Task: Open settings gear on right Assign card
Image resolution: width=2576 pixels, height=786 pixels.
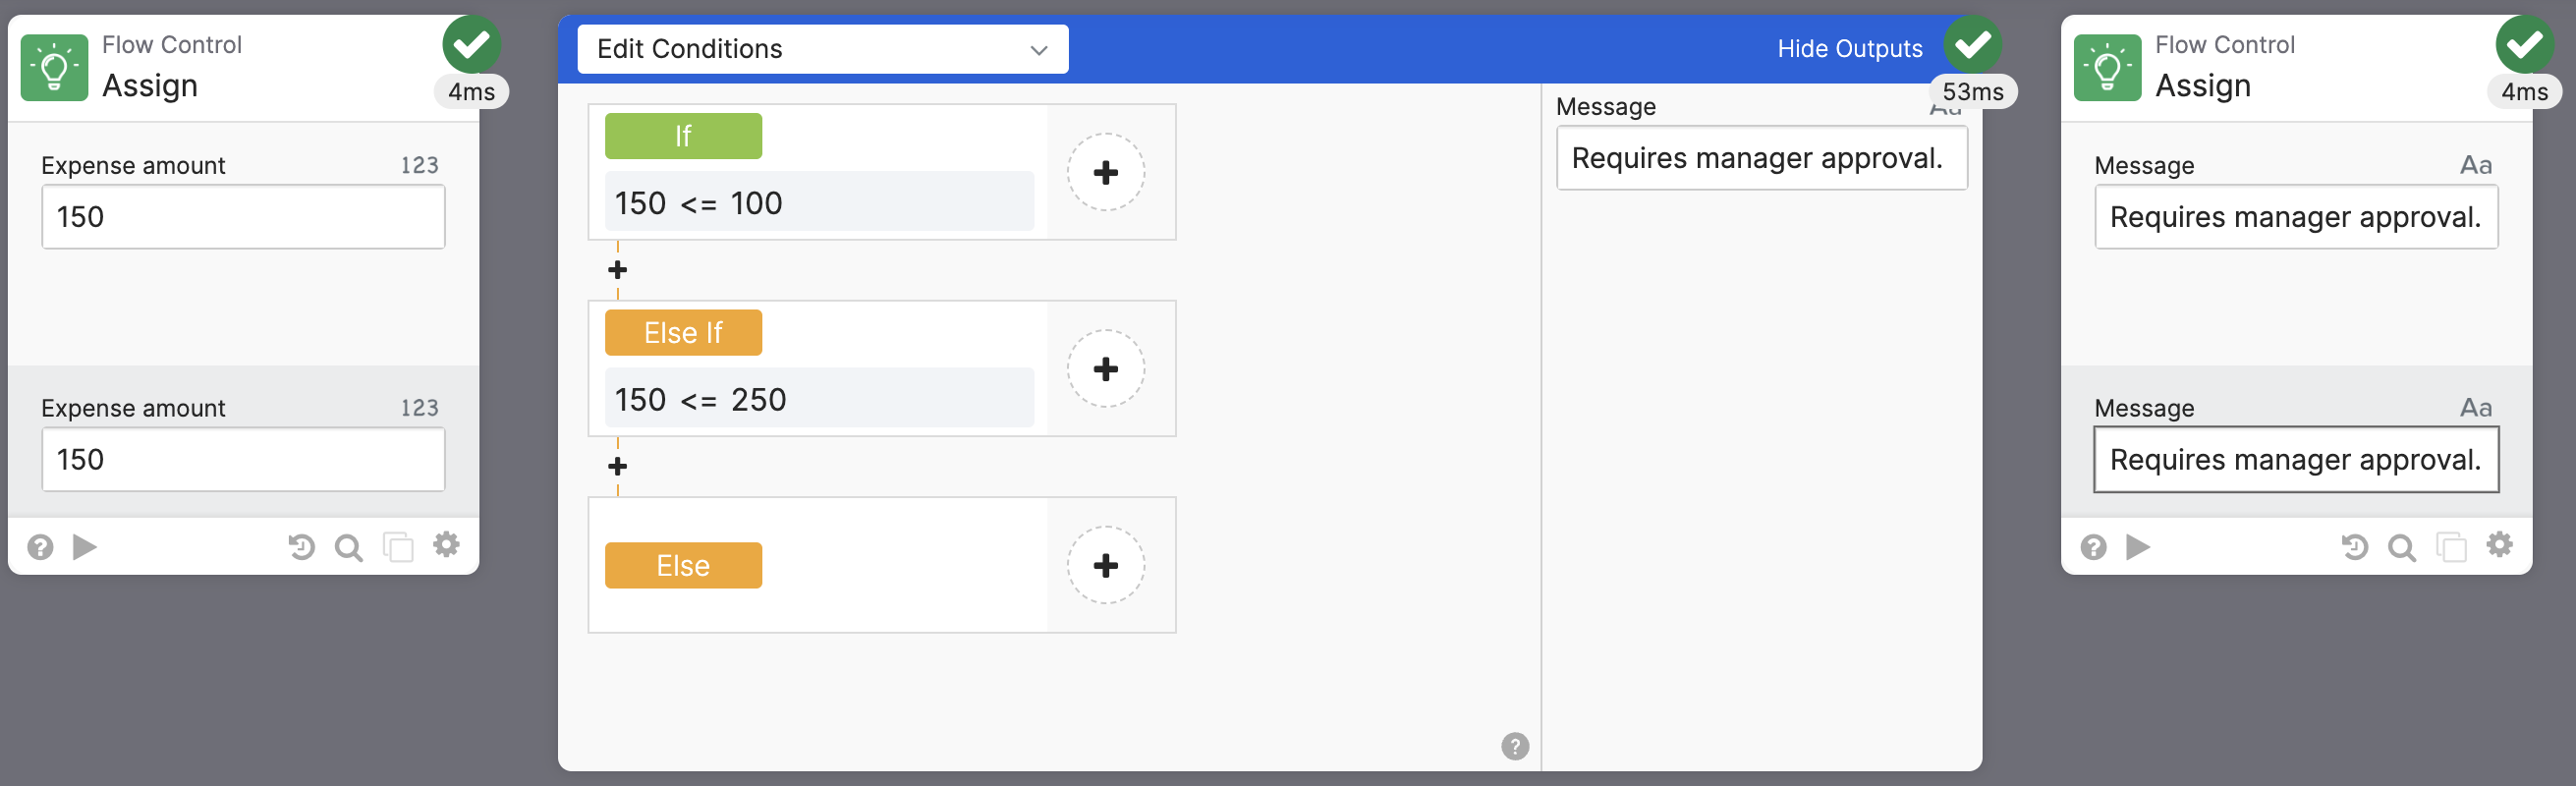Action: coord(2499,545)
